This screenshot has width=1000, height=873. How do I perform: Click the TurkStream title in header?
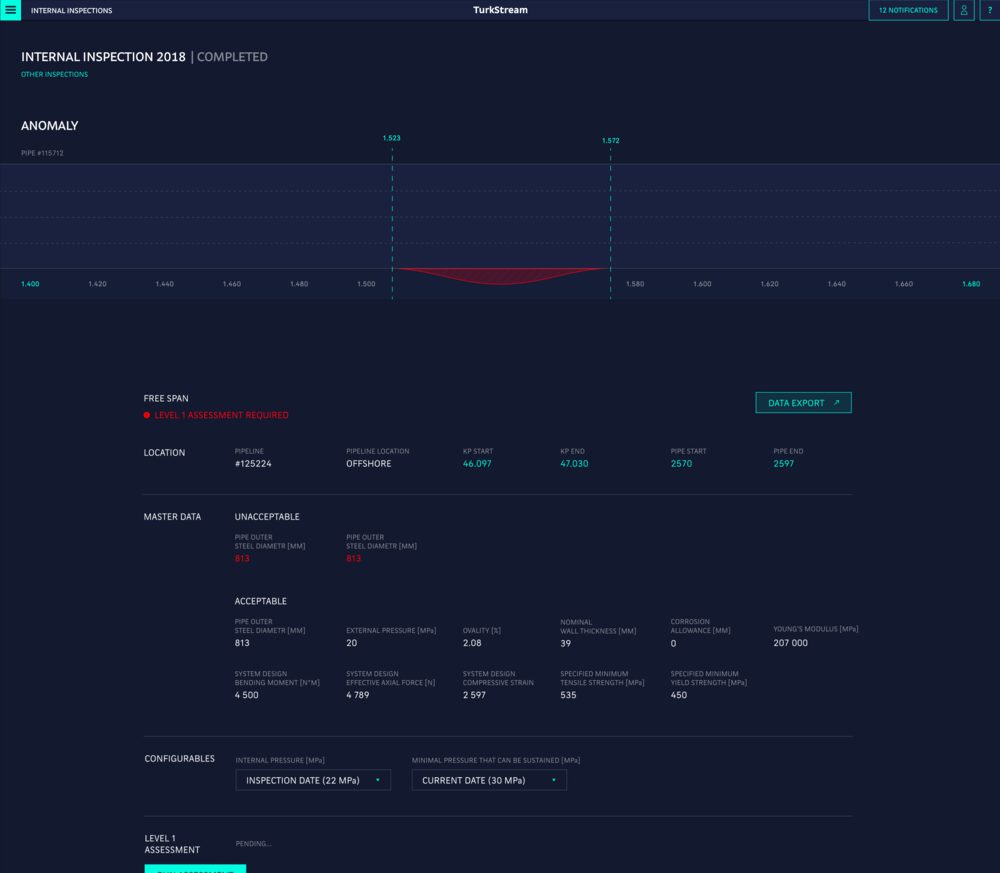(x=500, y=10)
